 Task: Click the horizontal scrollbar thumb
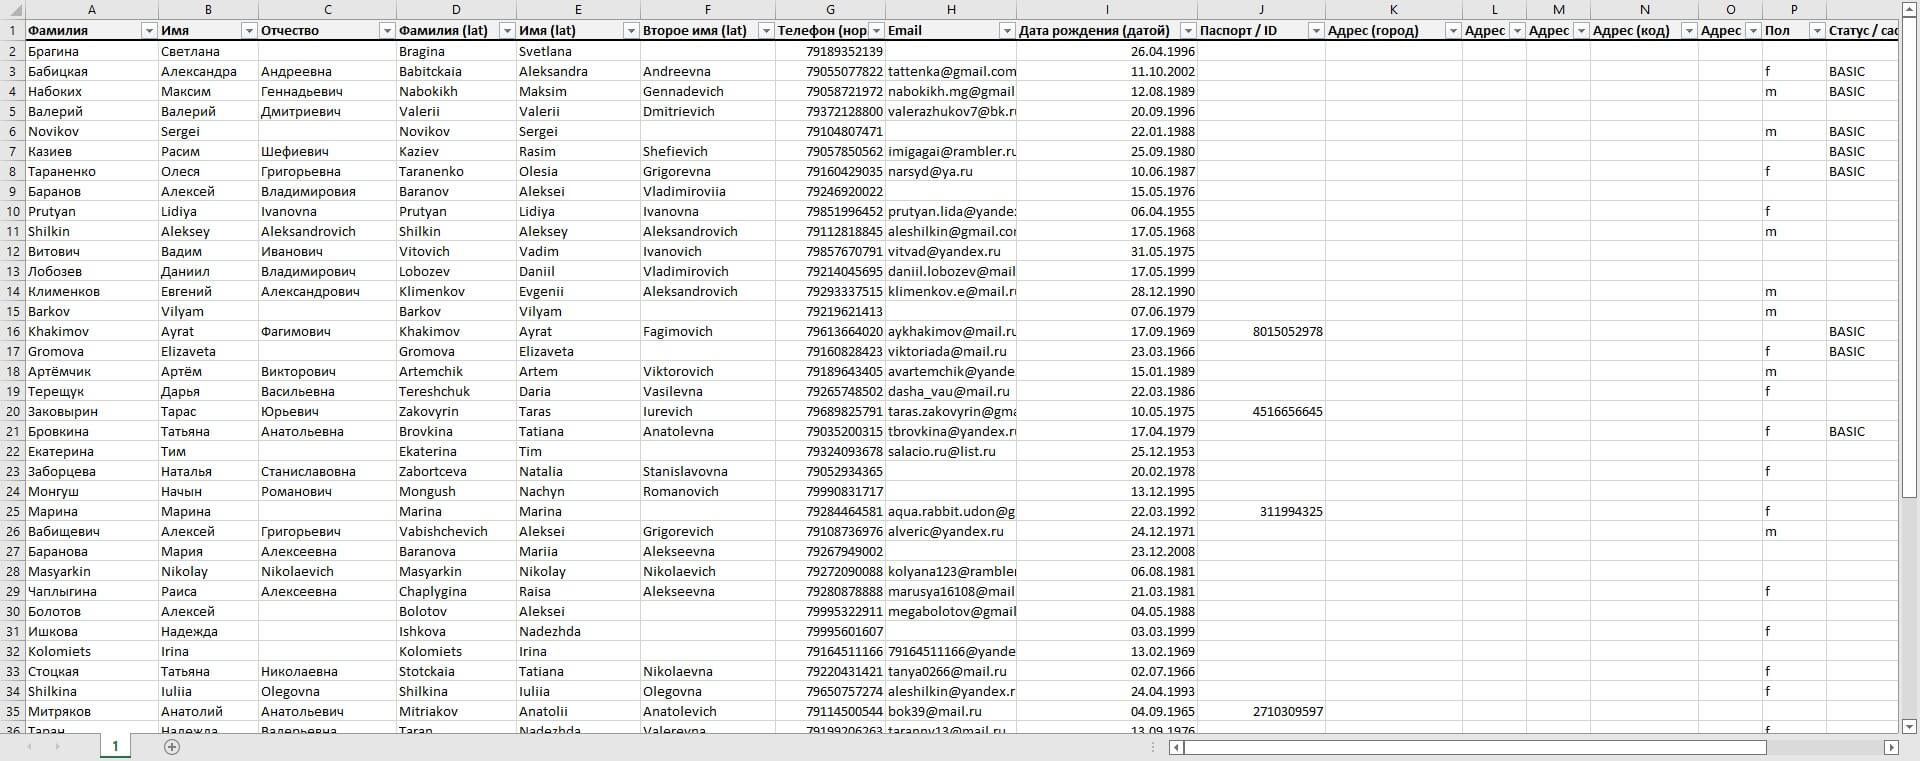tap(1475, 747)
